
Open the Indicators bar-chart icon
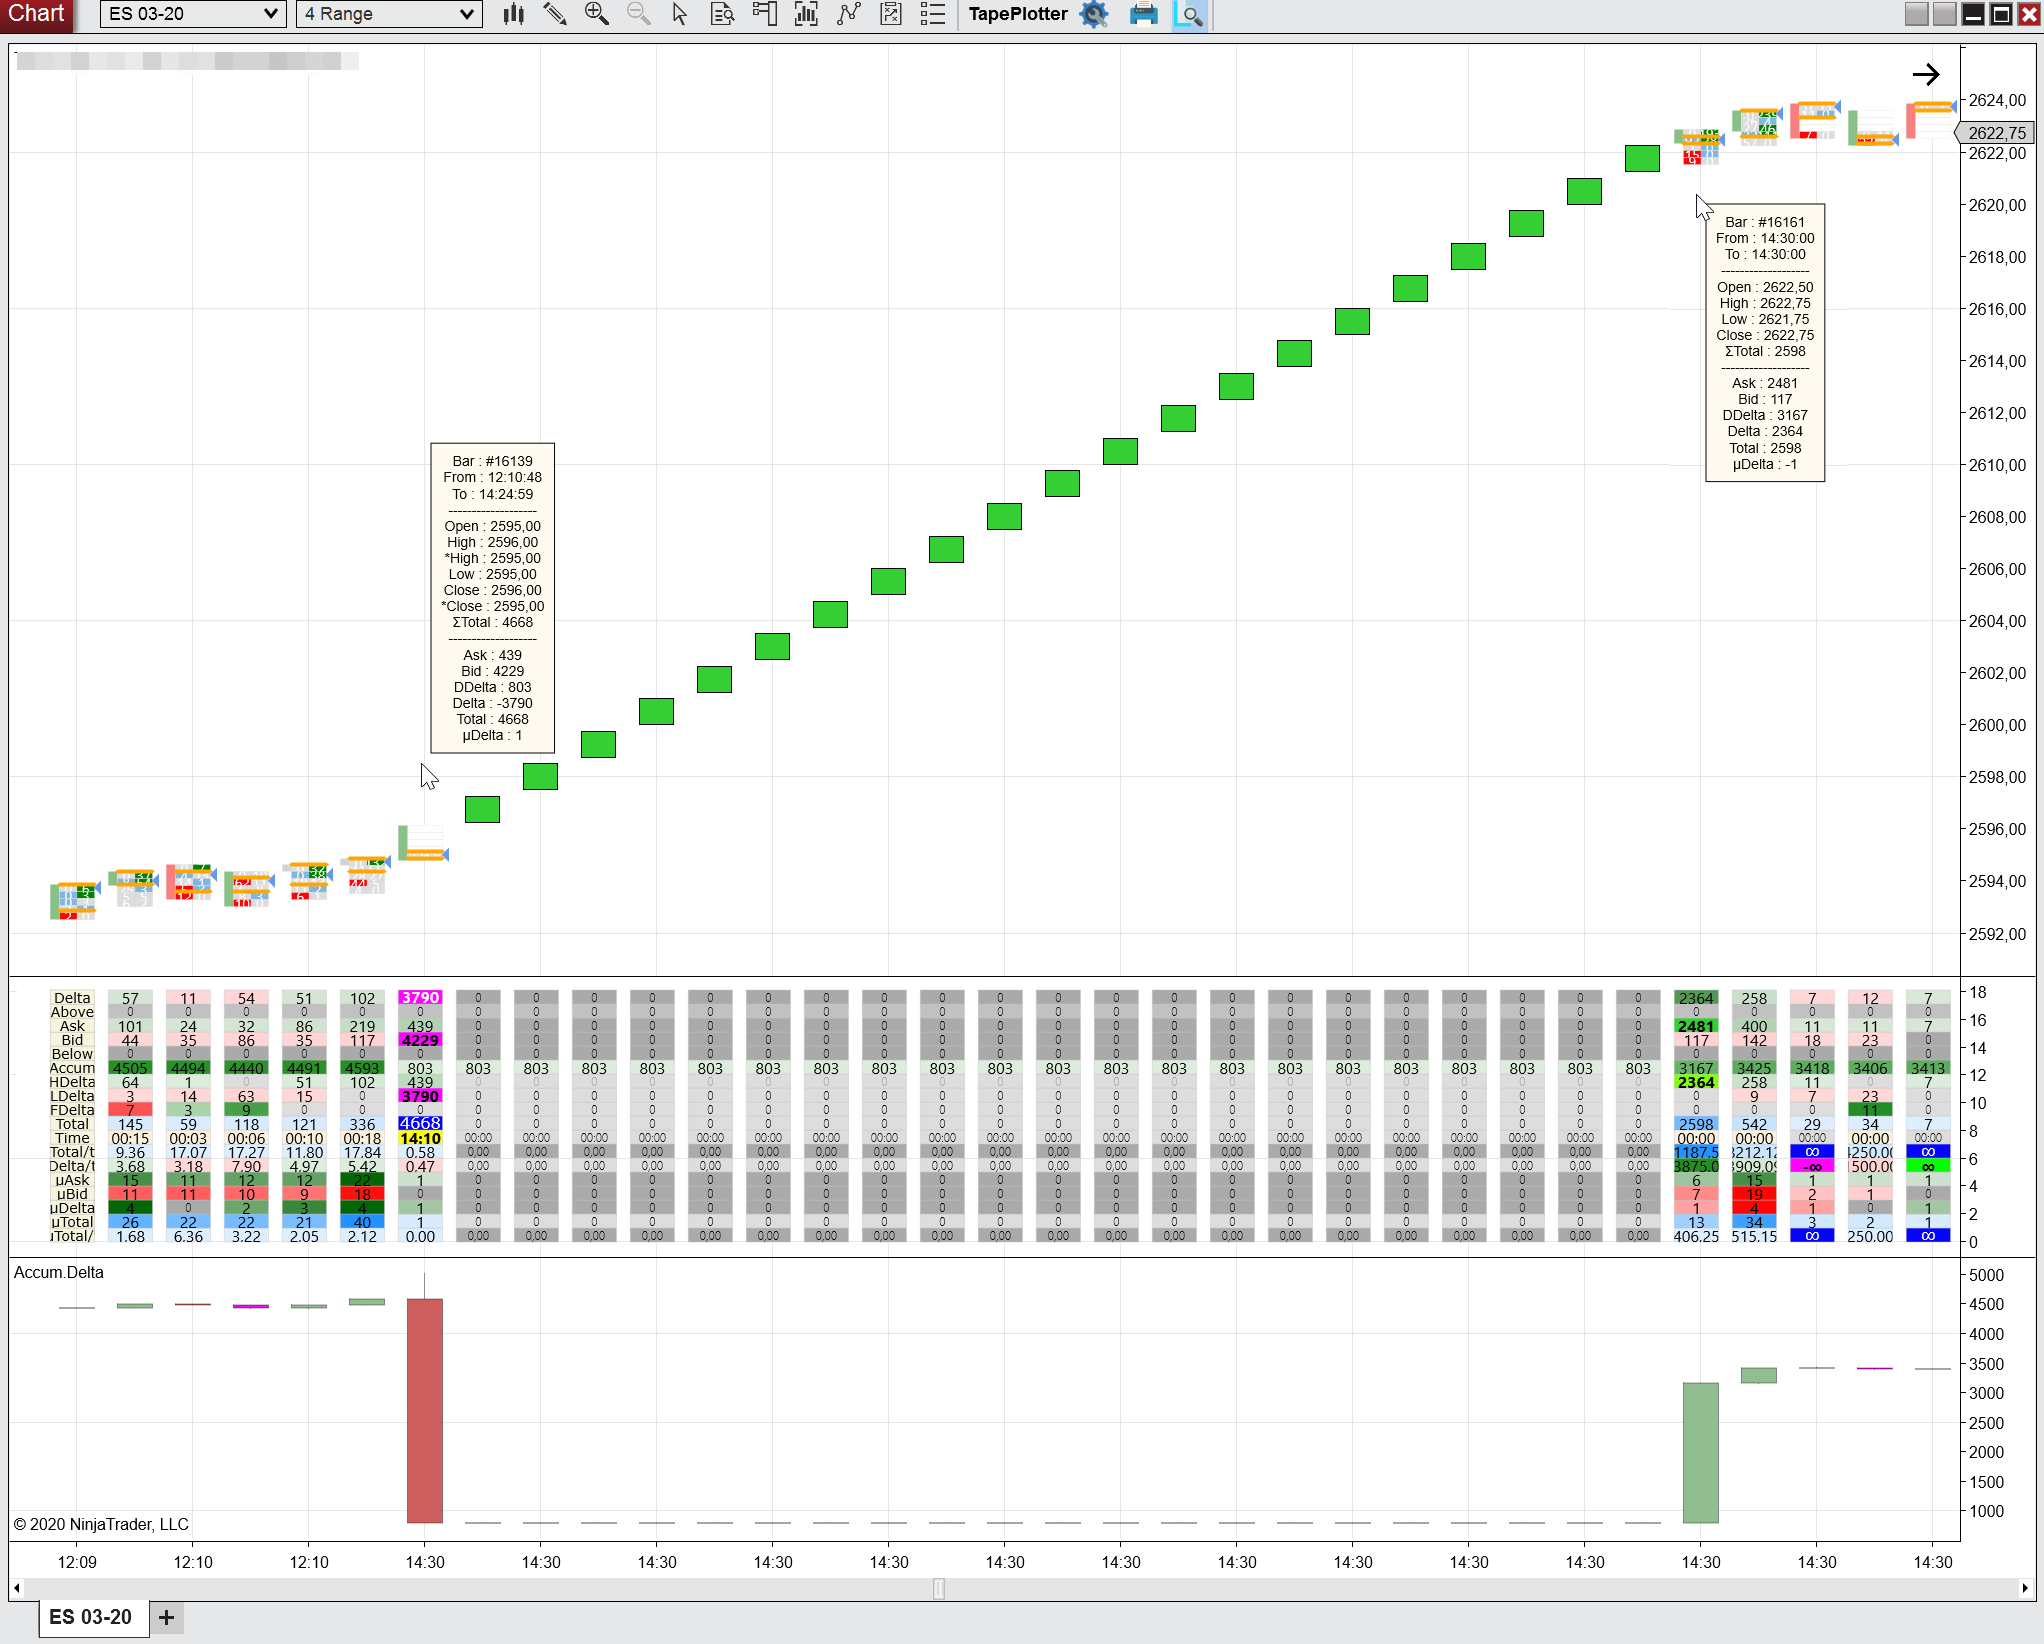[806, 14]
